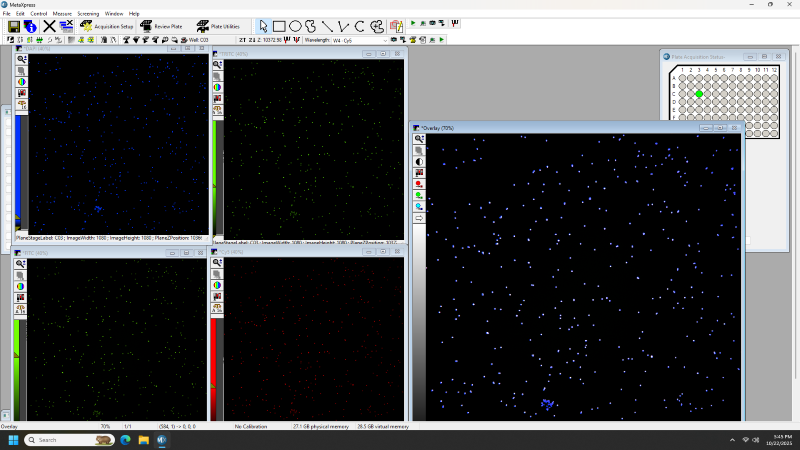Toggle the contrast half-circle icon in Overlay
This screenshot has height=450, width=800.
point(419,161)
